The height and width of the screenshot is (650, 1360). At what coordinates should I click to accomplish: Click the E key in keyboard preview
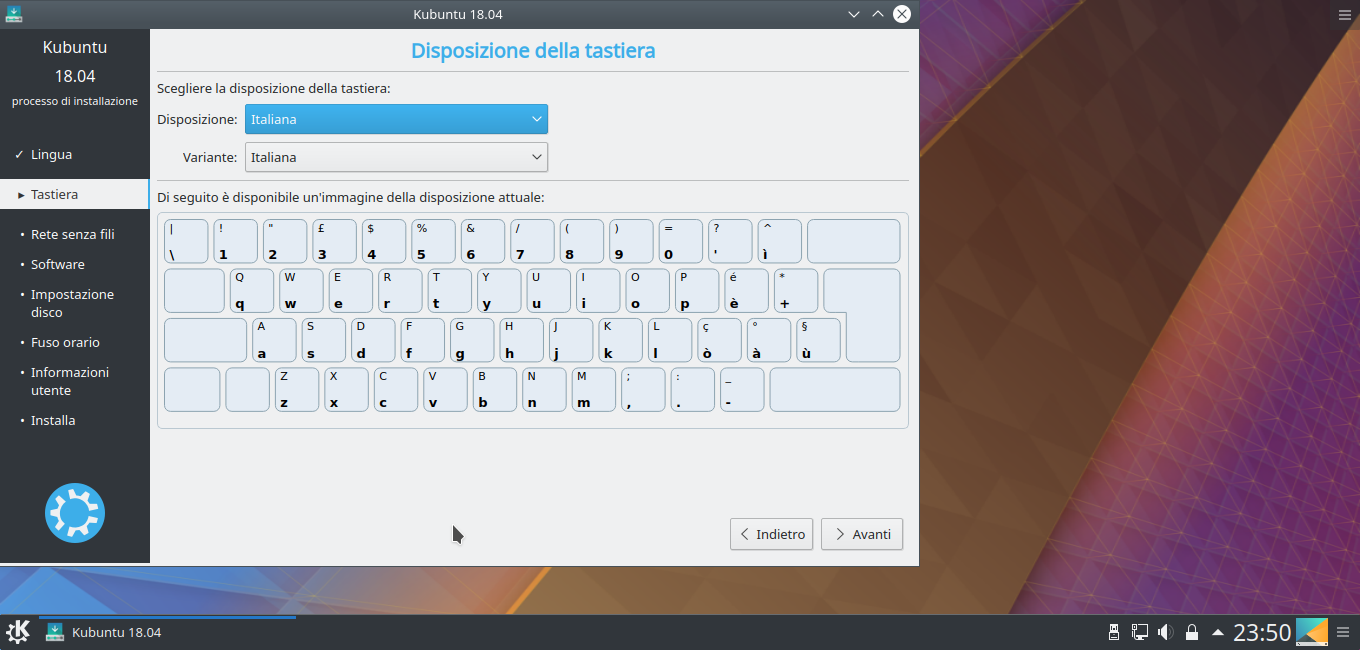[350, 291]
